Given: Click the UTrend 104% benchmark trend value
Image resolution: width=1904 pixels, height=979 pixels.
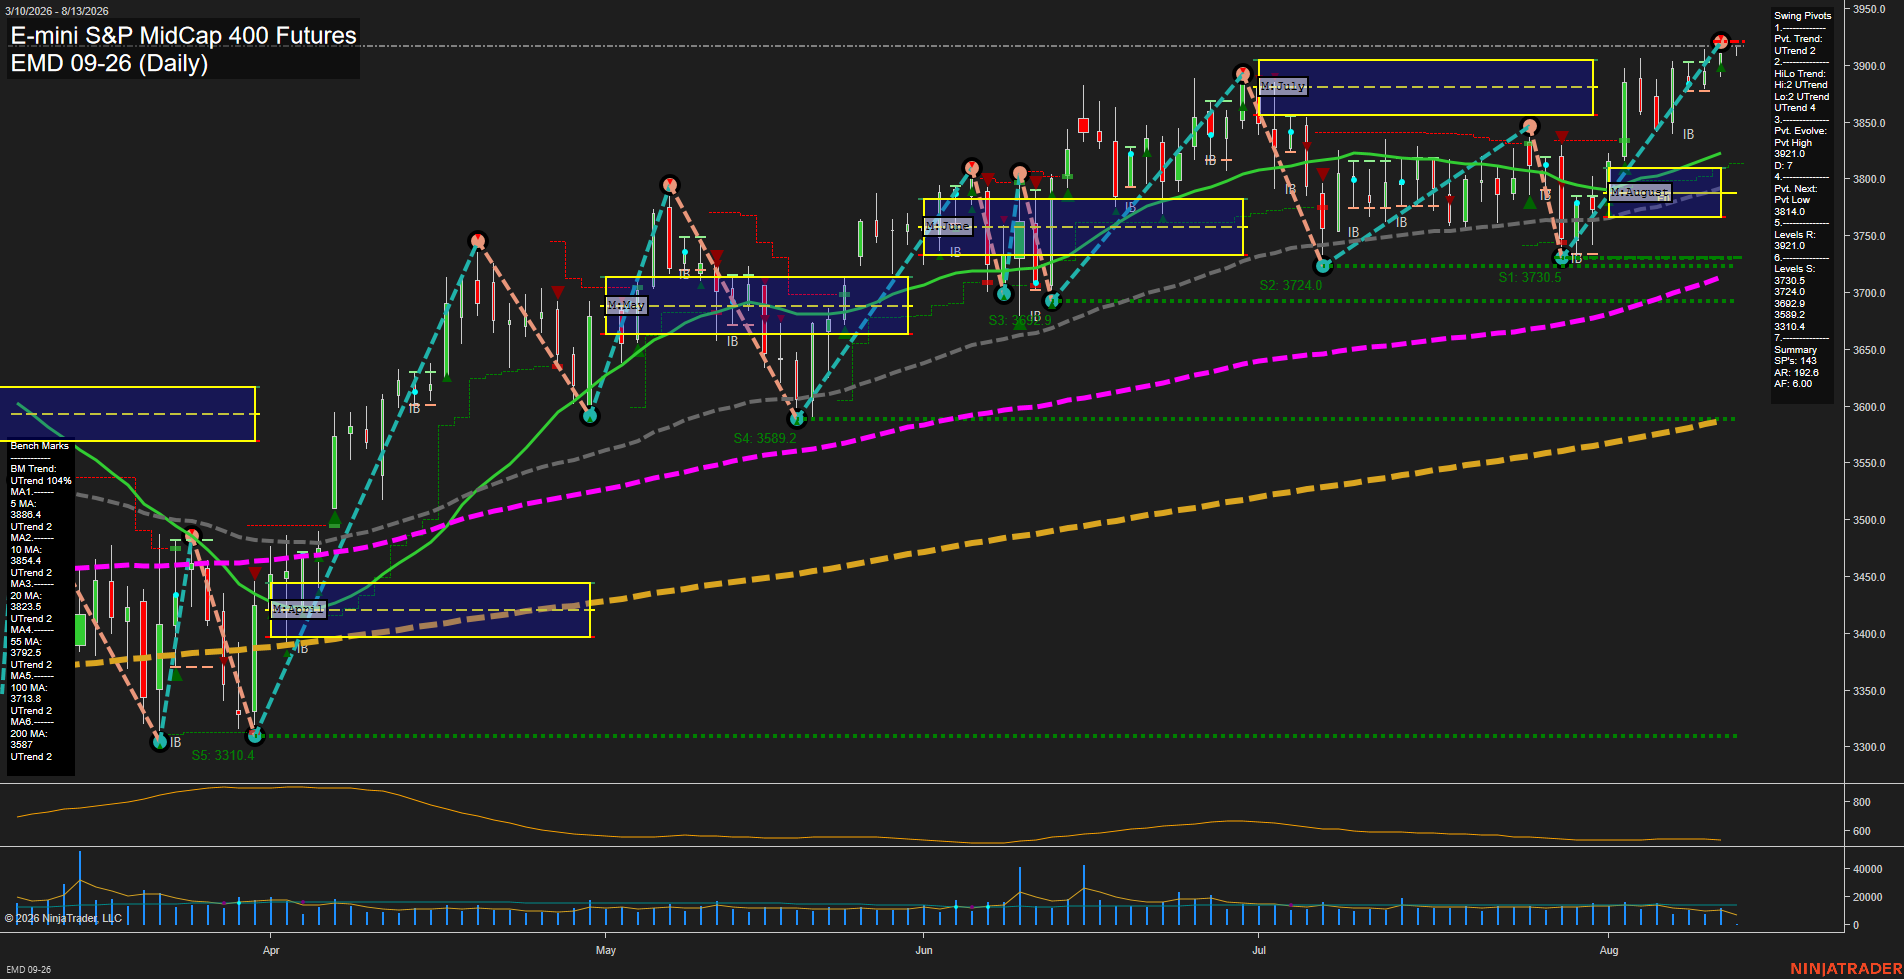Looking at the screenshot, I should pos(41,481).
